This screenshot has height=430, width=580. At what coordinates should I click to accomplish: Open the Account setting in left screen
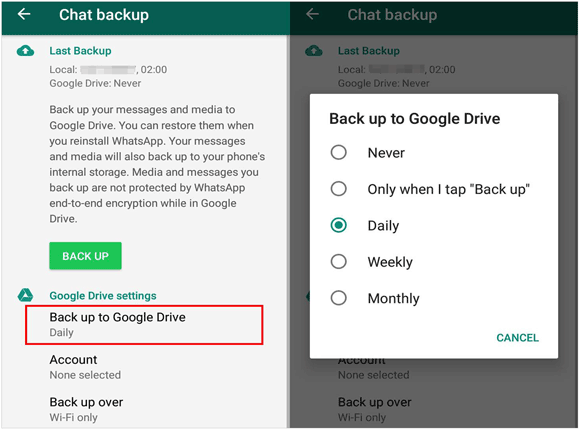point(85,367)
